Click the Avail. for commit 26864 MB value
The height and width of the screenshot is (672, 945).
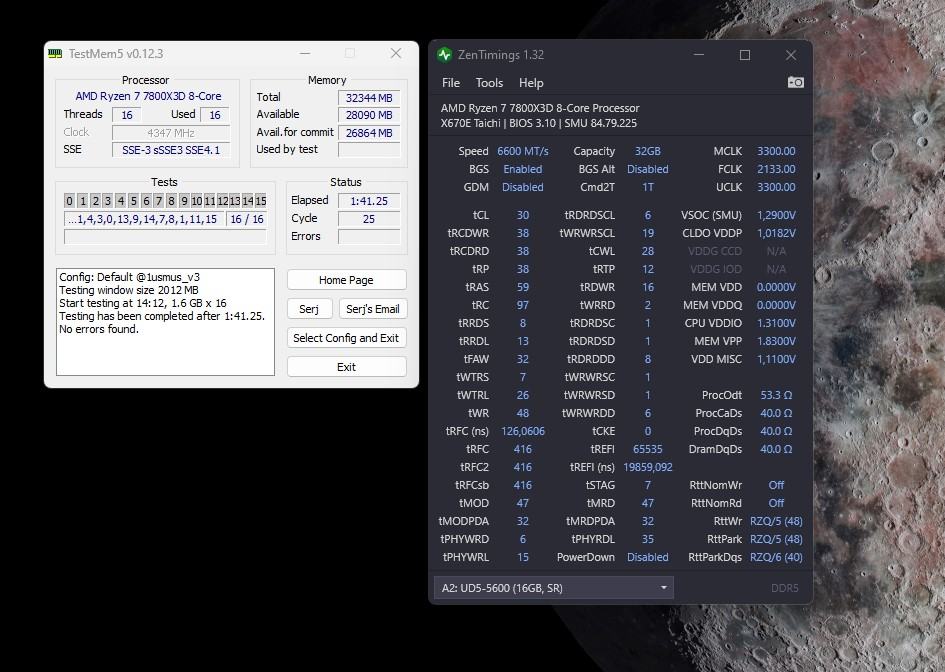pos(369,133)
